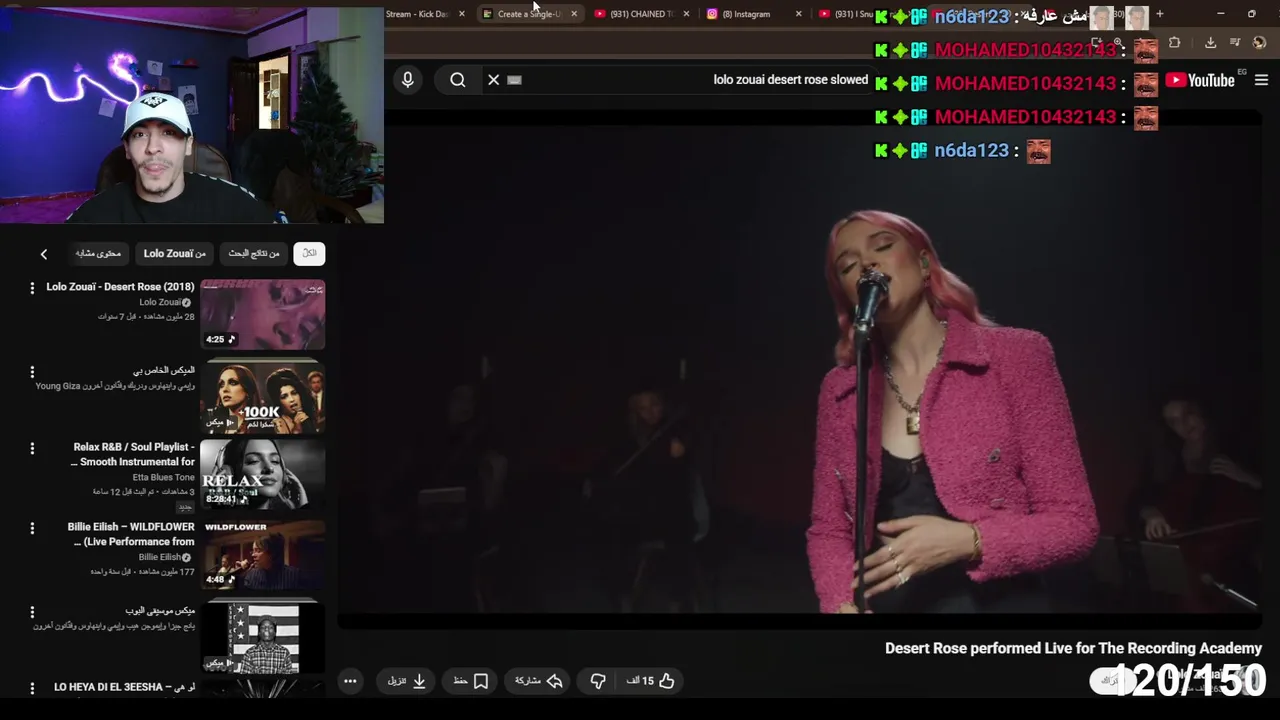Viewport: 1280px width, 720px height.
Task: Click the تنزيل download button
Action: click(407, 681)
